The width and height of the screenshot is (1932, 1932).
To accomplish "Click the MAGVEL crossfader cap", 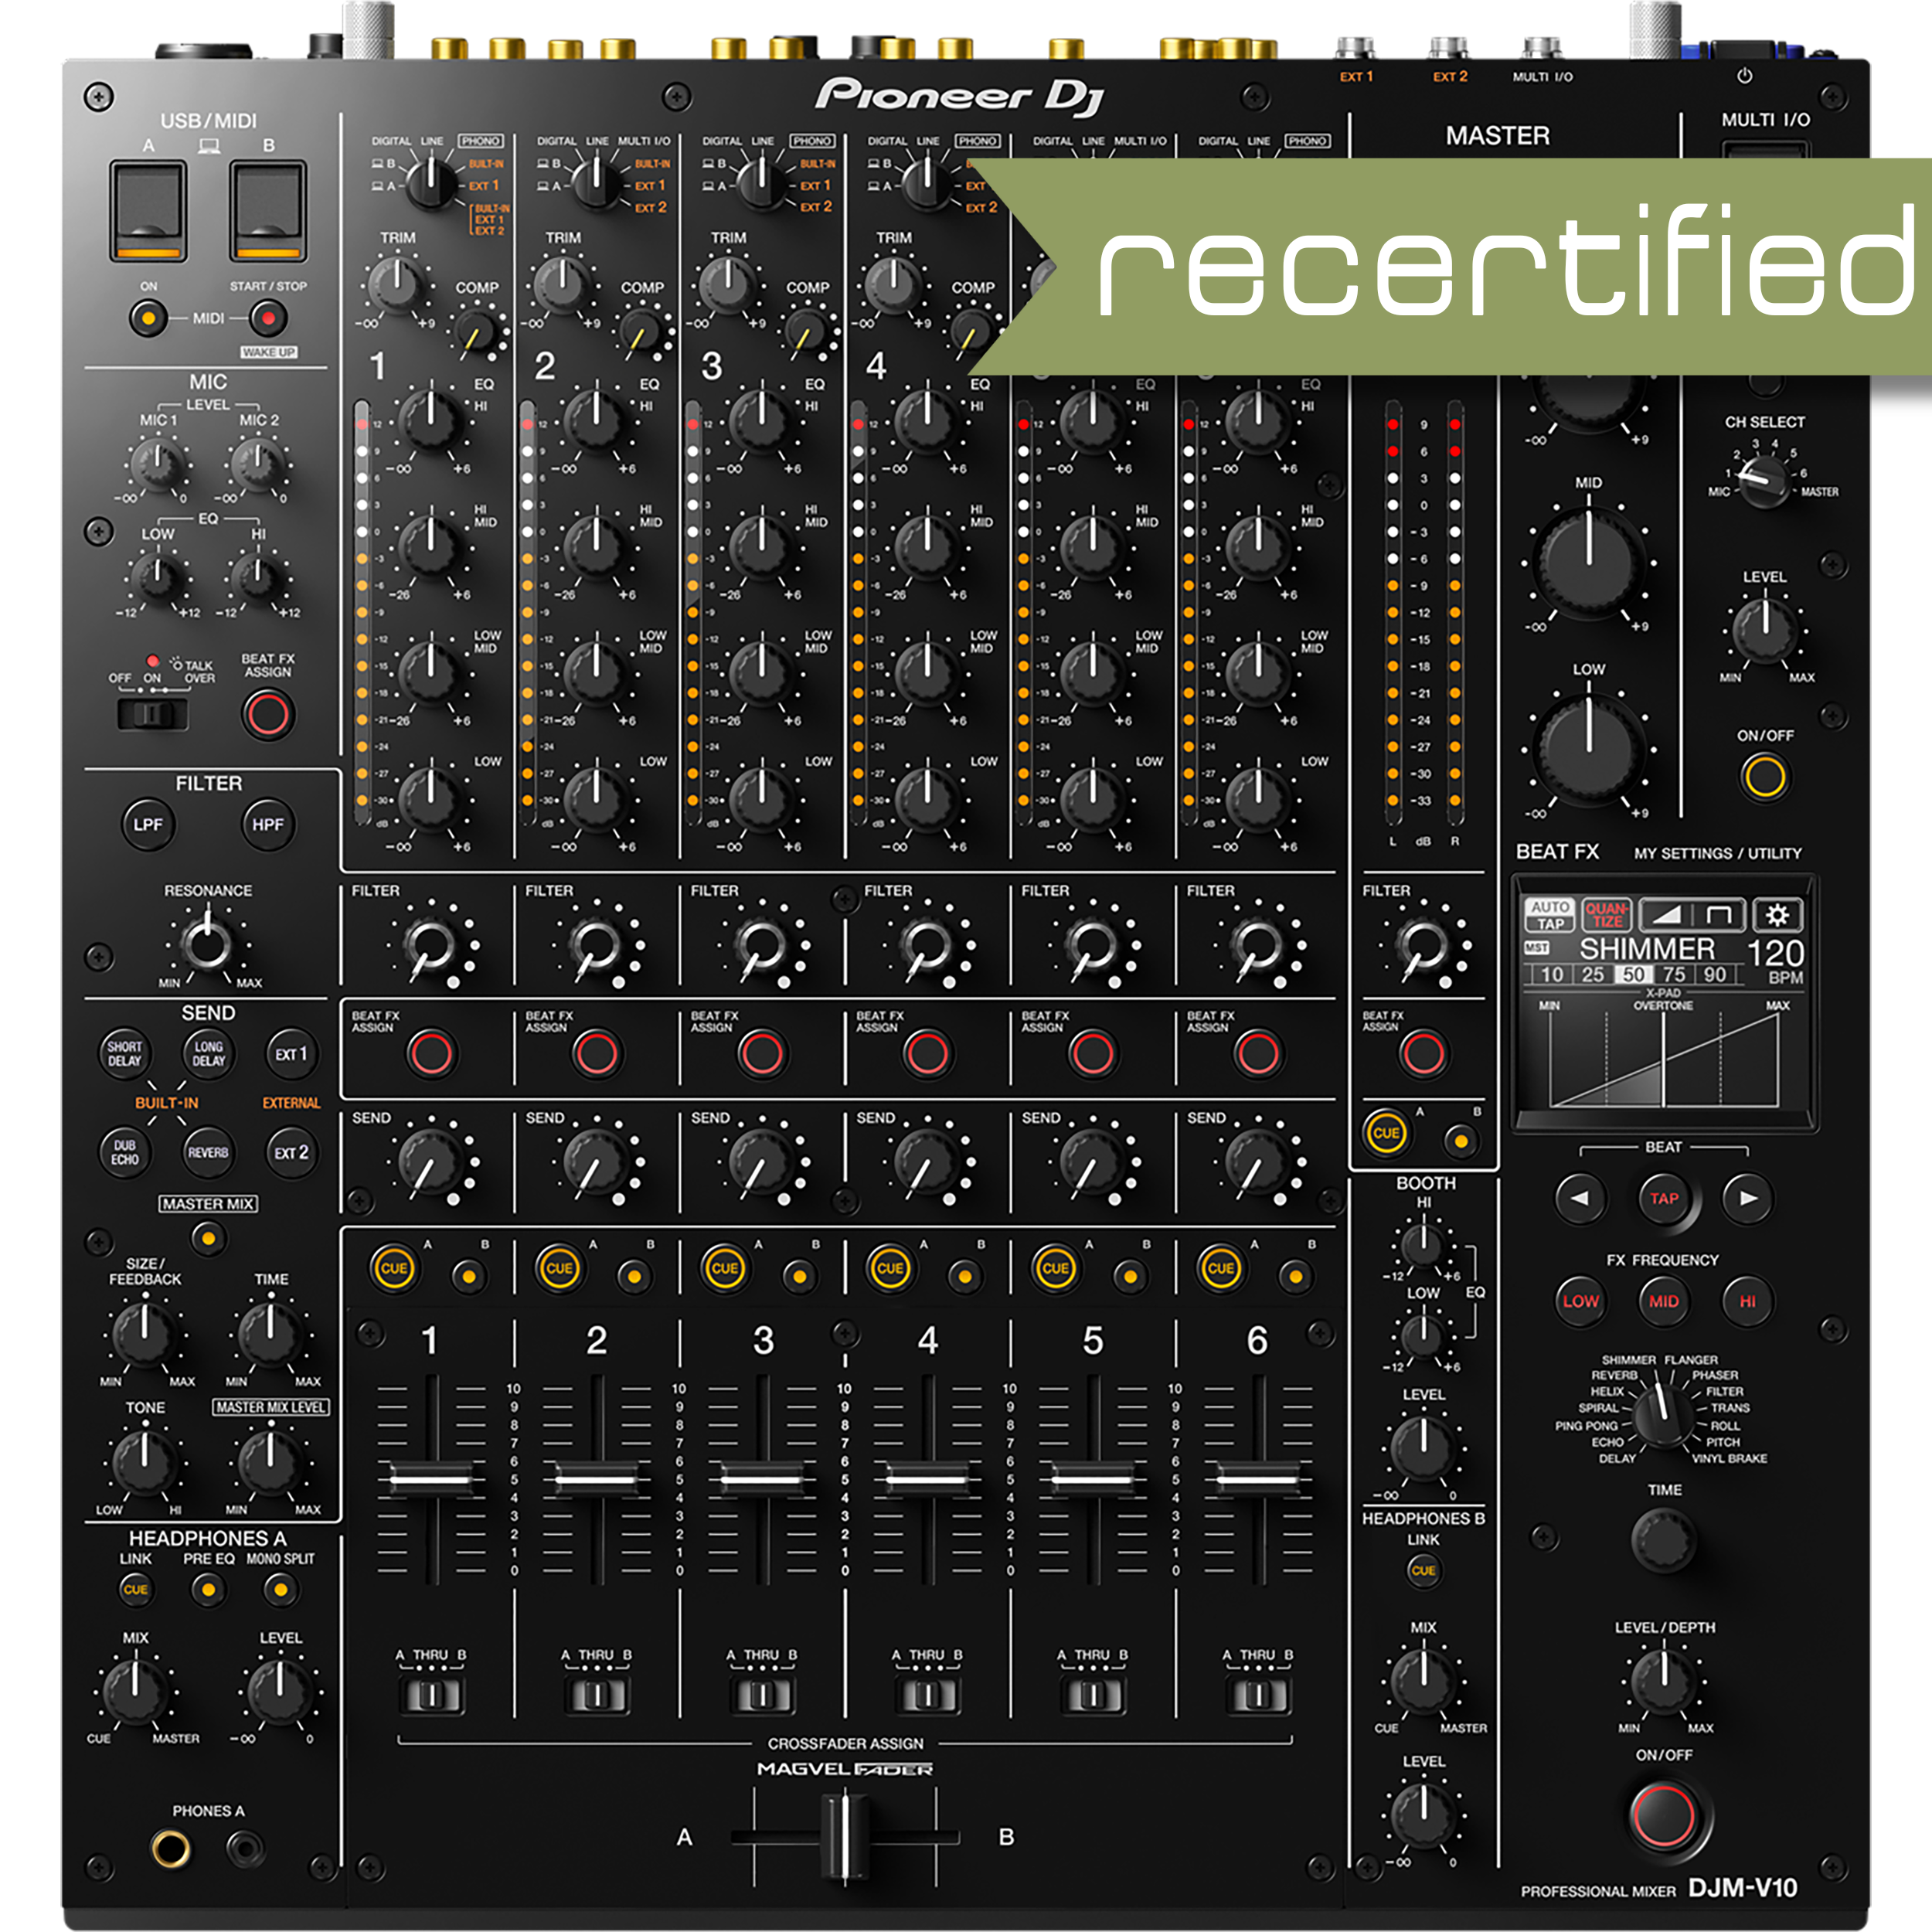I will (x=845, y=1837).
